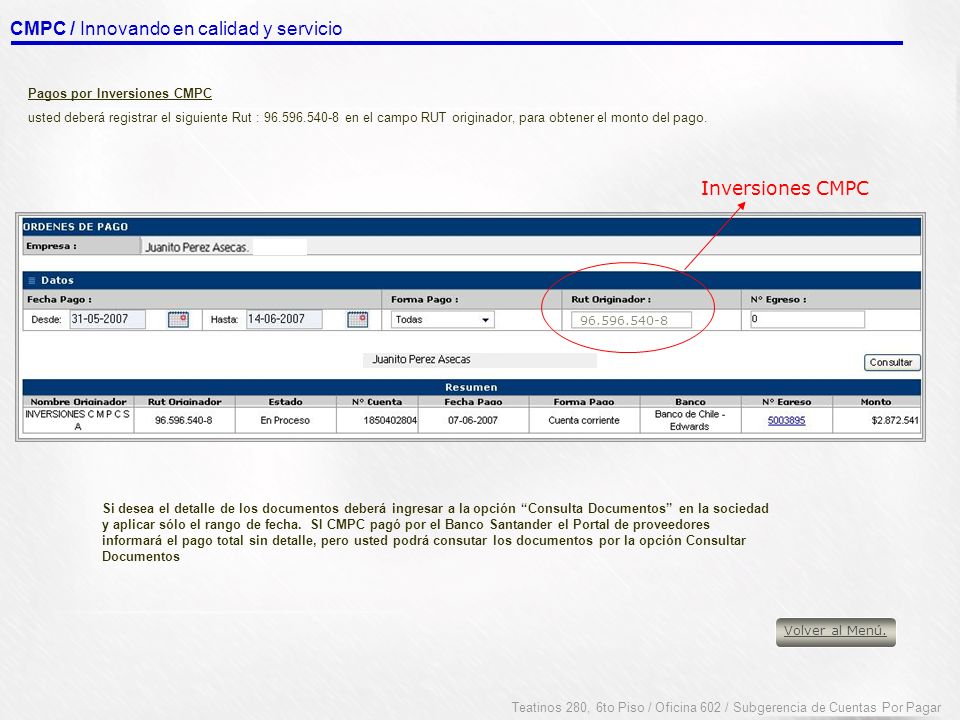Click the Consultar button
The height and width of the screenshot is (720, 960).
tap(892, 362)
